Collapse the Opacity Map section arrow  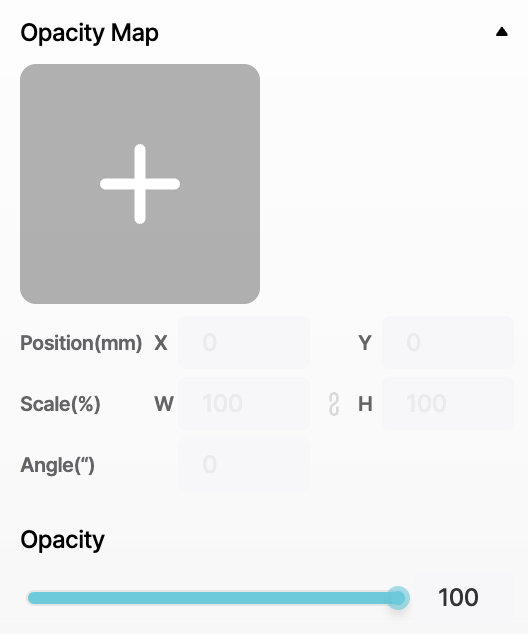click(501, 32)
